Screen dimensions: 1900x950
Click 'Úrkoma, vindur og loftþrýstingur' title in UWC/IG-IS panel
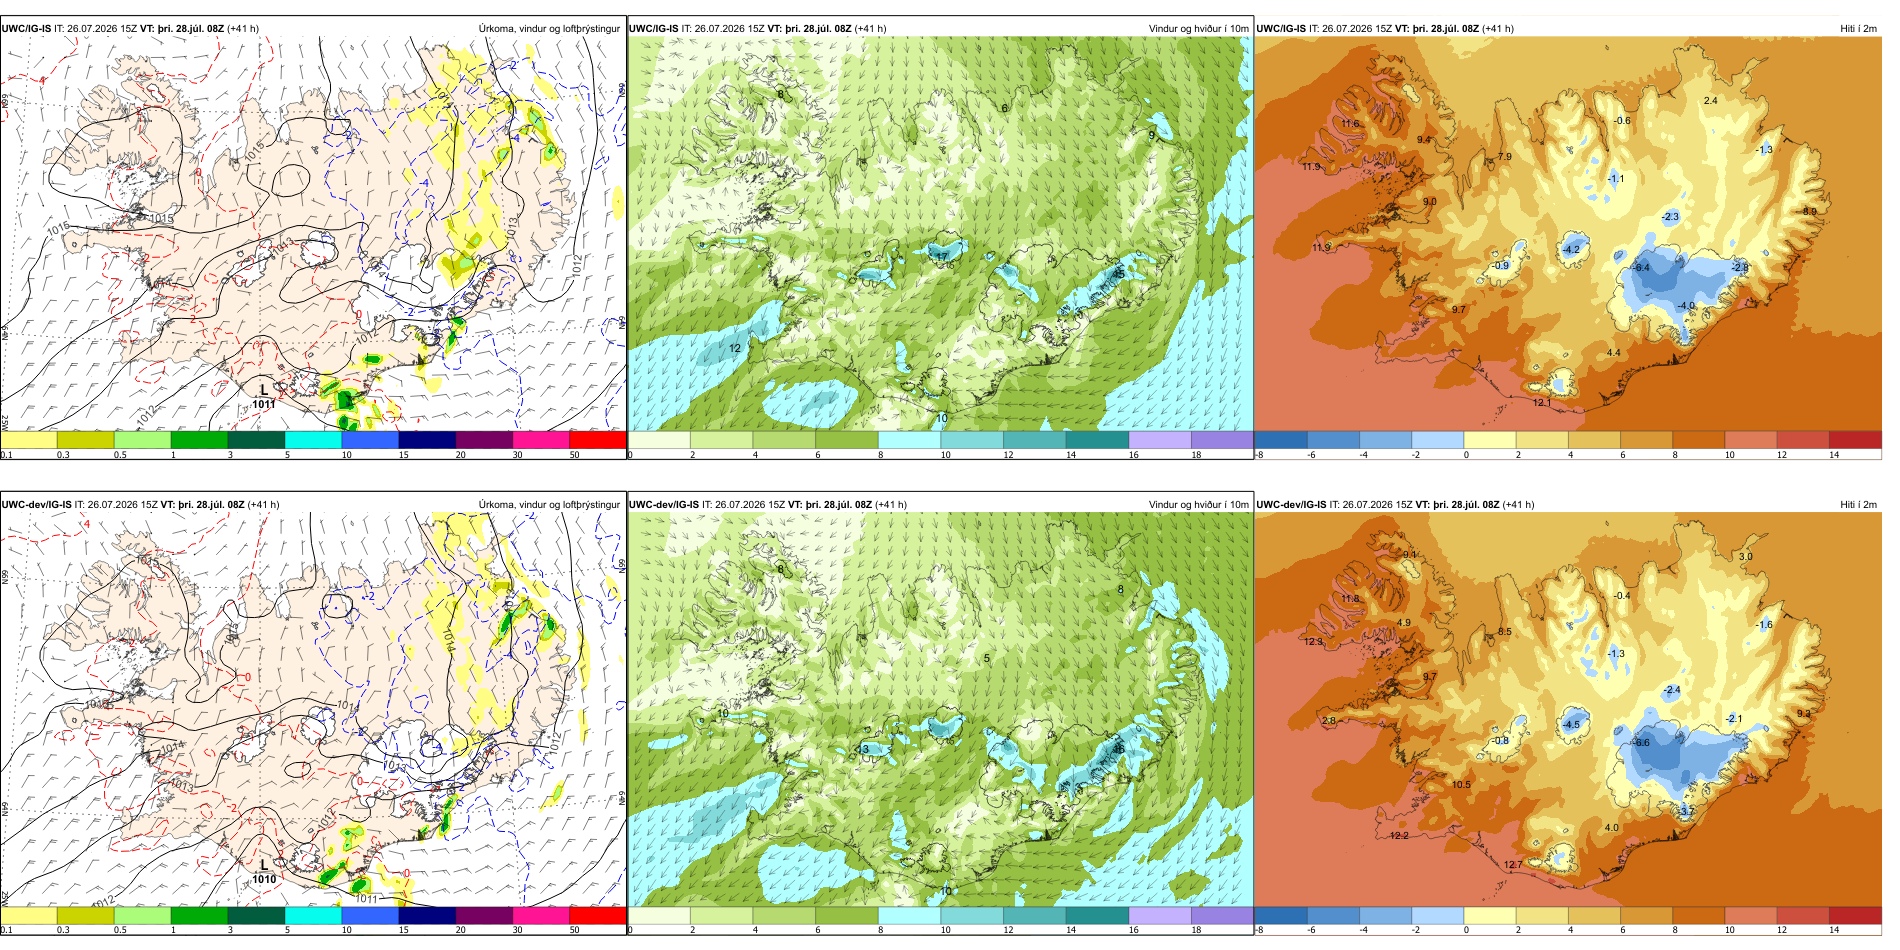[549, 29]
